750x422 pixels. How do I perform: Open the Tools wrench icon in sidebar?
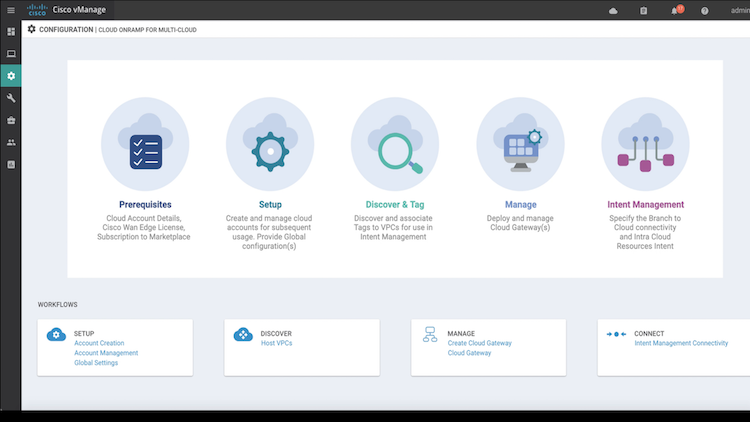11,98
